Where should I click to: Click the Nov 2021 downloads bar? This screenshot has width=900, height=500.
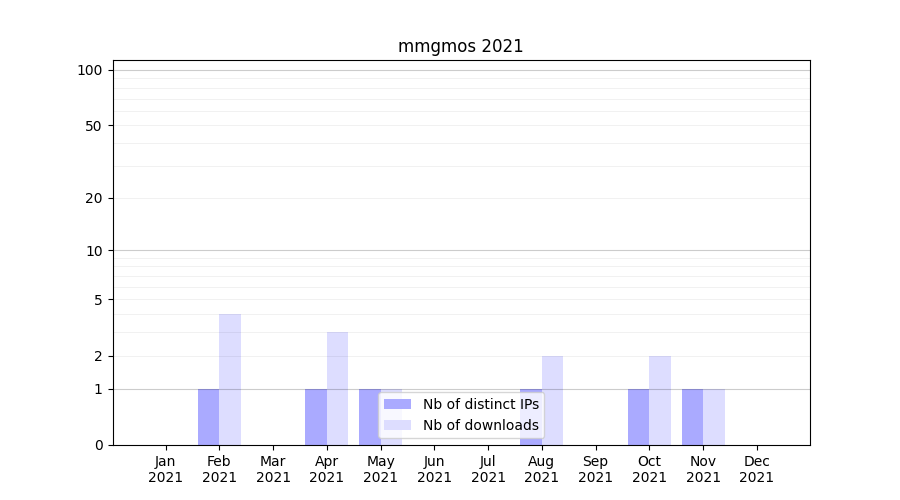(x=714, y=417)
